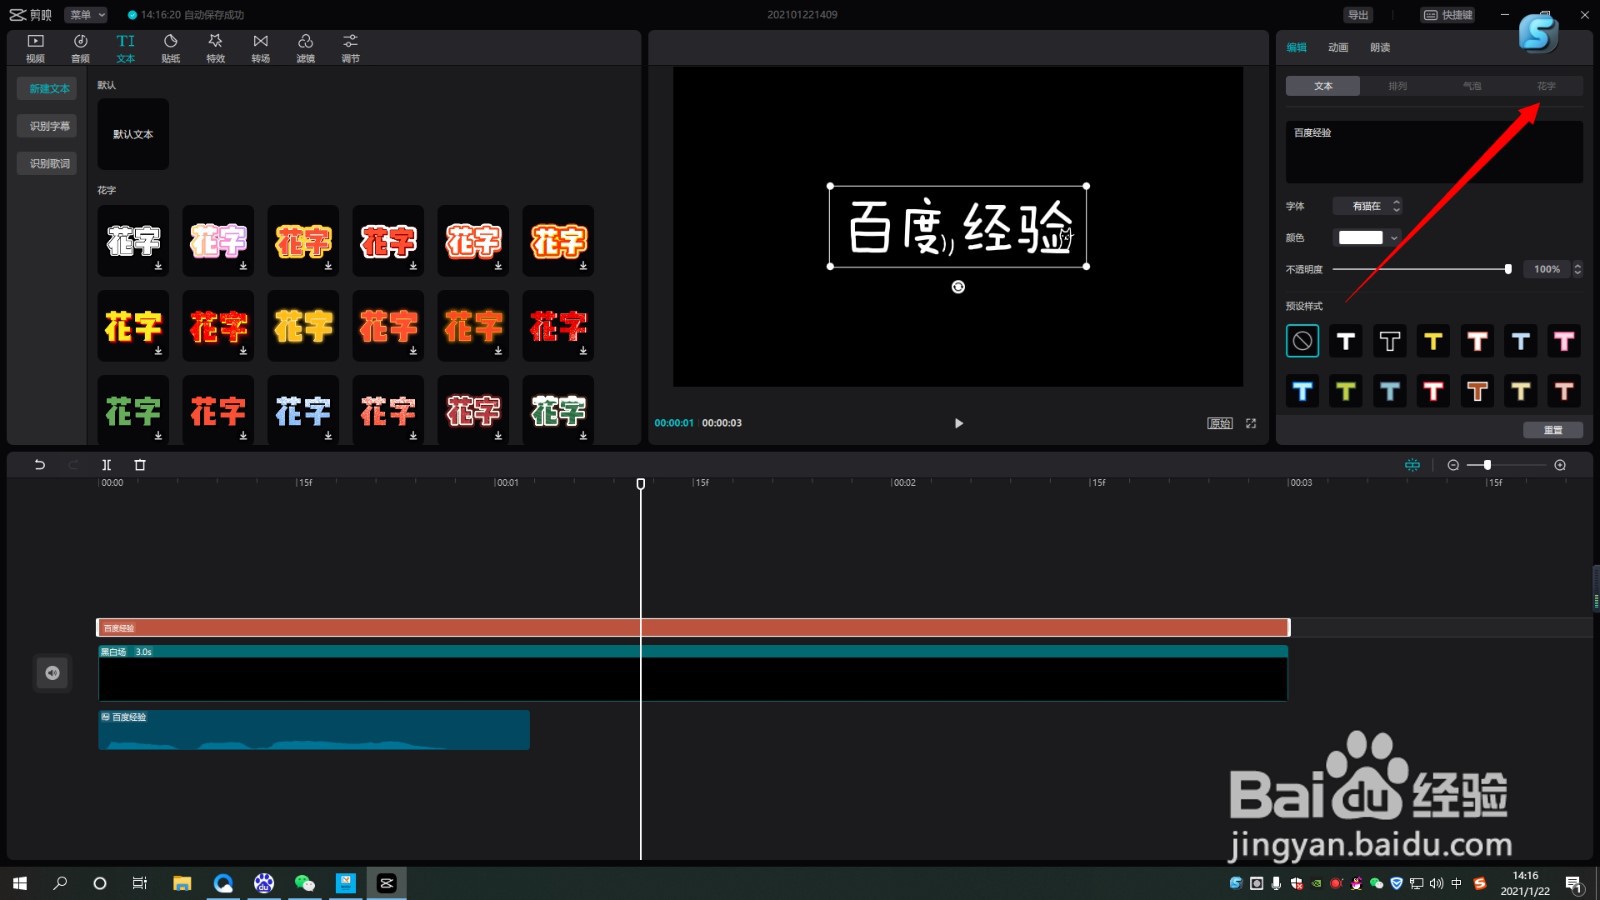
Task: Click the timeline zoom-out minus icon
Action: (x=1453, y=465)
